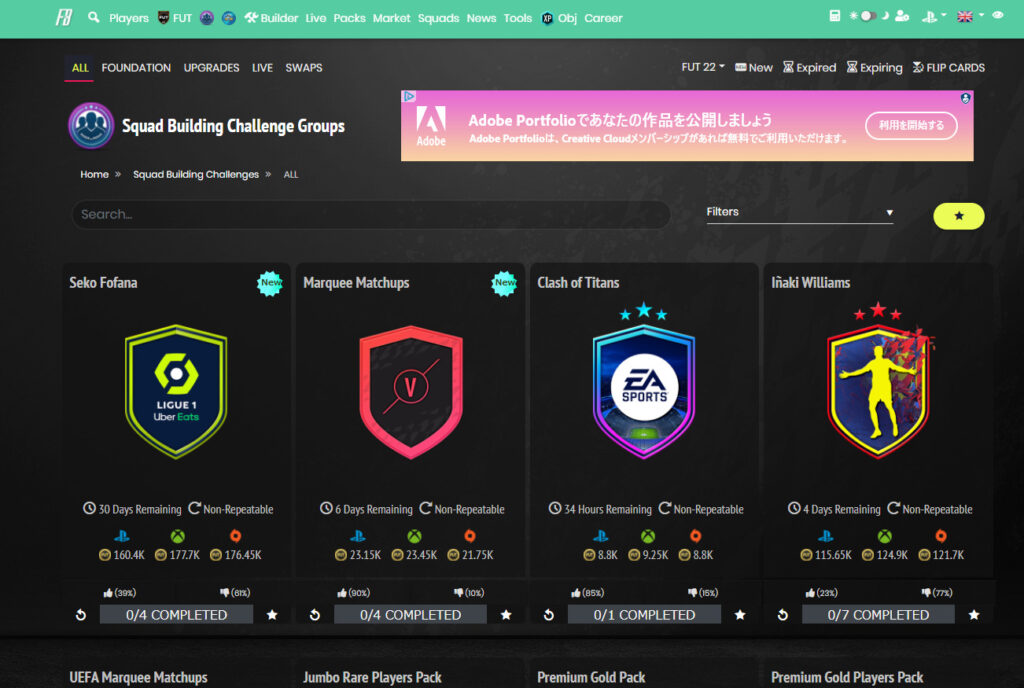
Task: Click the Origin PC icon on Iñaki Williams card
Action: [x=940, y=537]
